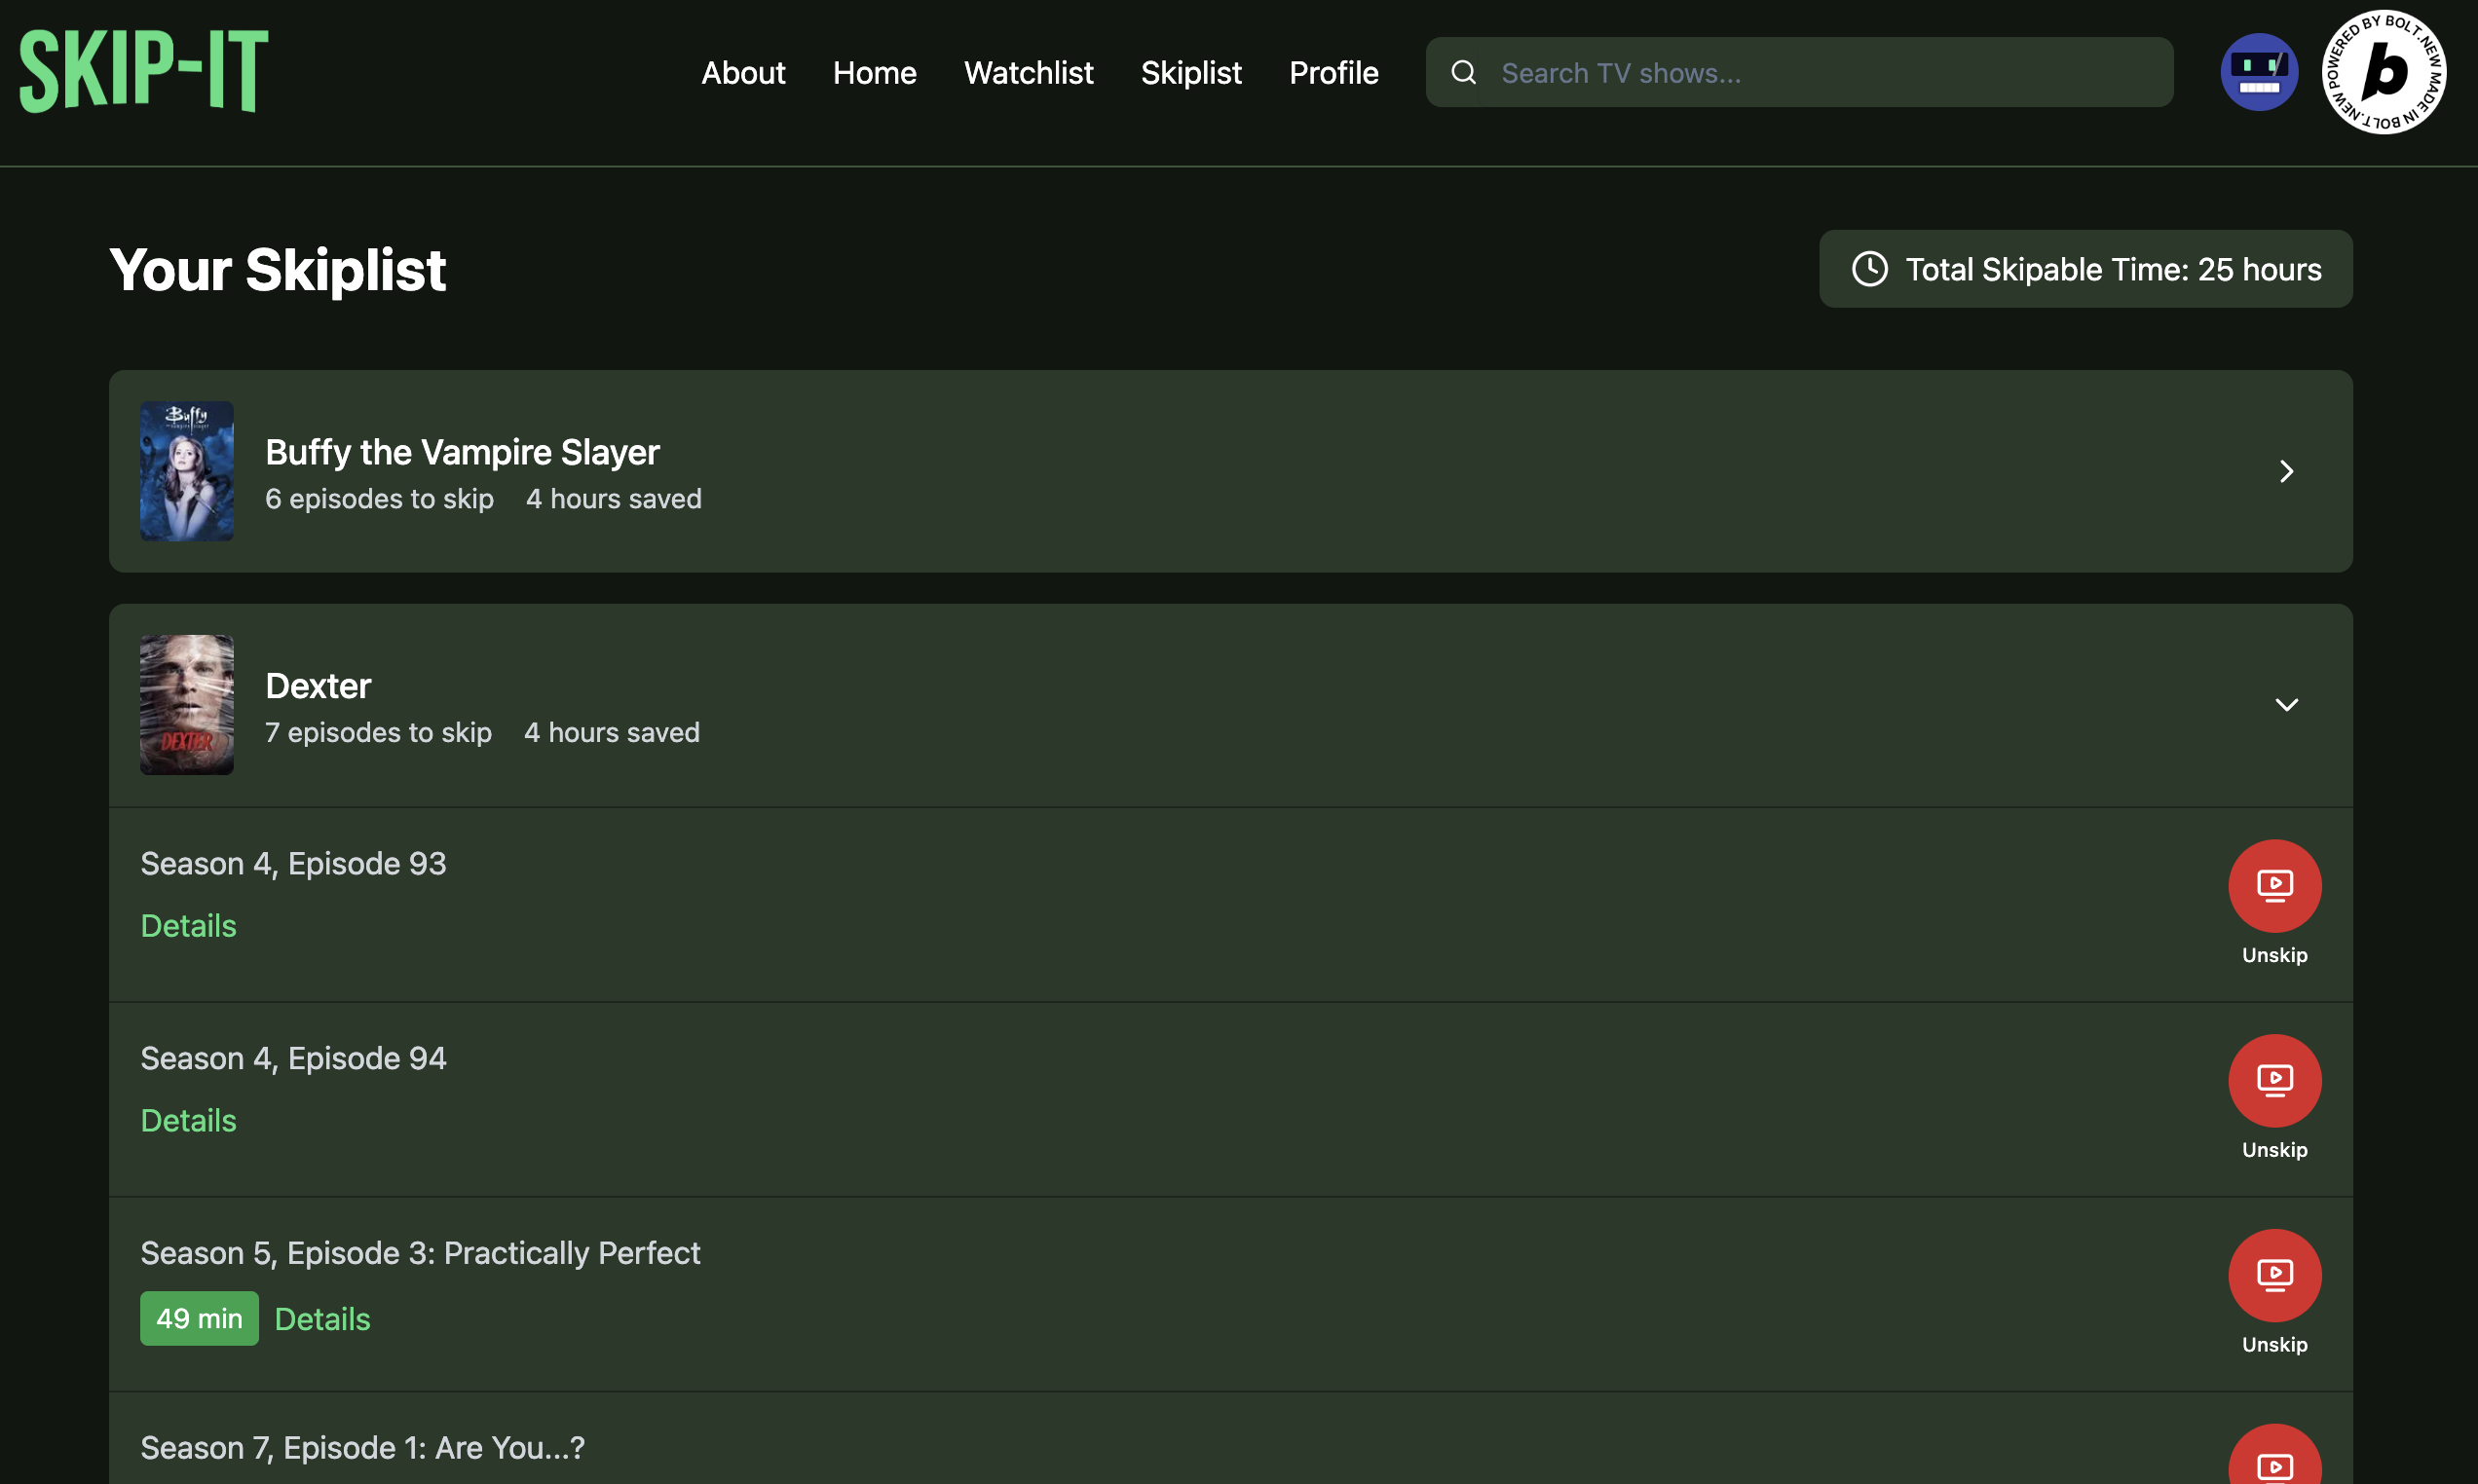Open the Watchlist page

(1028, 73)
